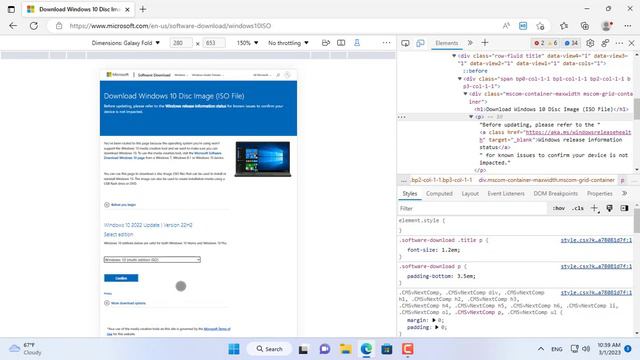Click the address bar URL

(x=170, y=26)
